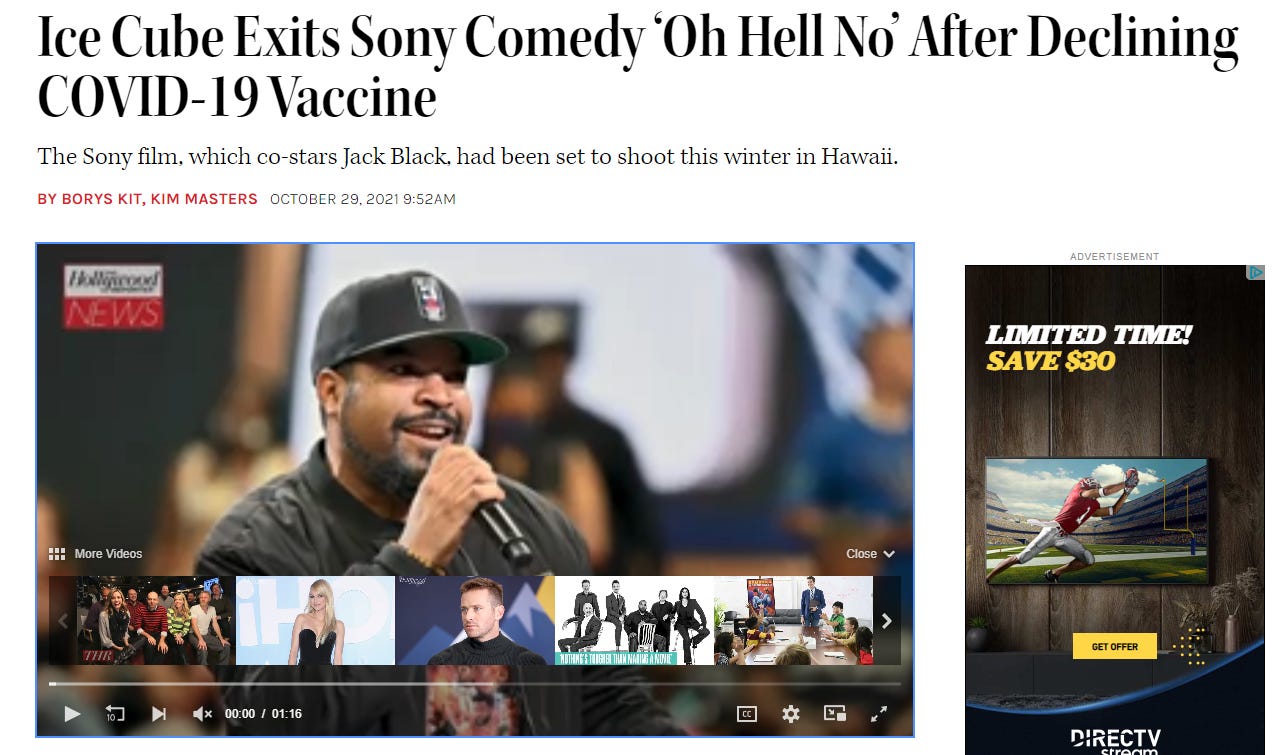Toggle closed captions on the video
1273x755 pixels.
pyautogui.click(x=747, y=713)
